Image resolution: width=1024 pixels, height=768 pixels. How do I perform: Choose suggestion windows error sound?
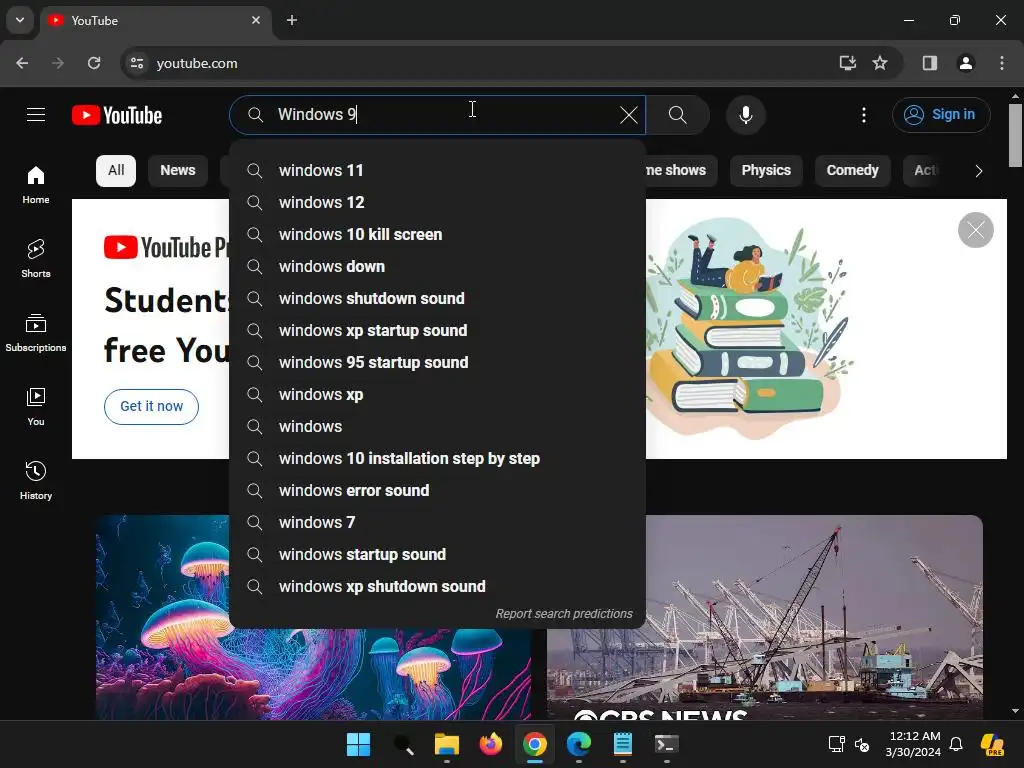tap(438, 490)
